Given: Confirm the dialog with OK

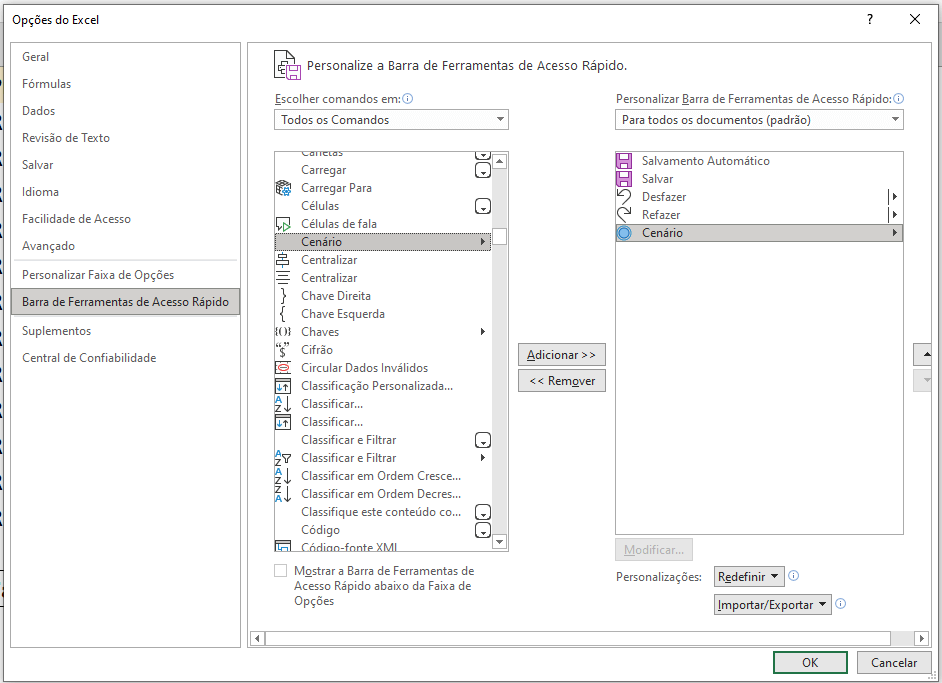Looking at the screenshot, I should (x=810, y=663).
